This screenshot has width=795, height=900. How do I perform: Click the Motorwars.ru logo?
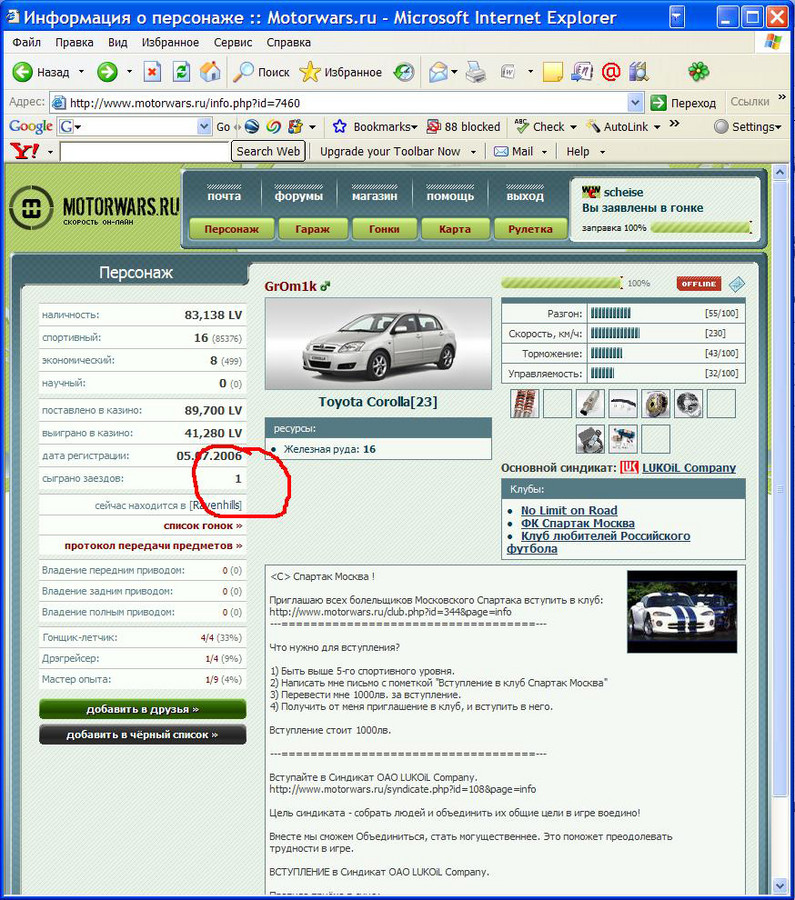[x=95, y=209]
